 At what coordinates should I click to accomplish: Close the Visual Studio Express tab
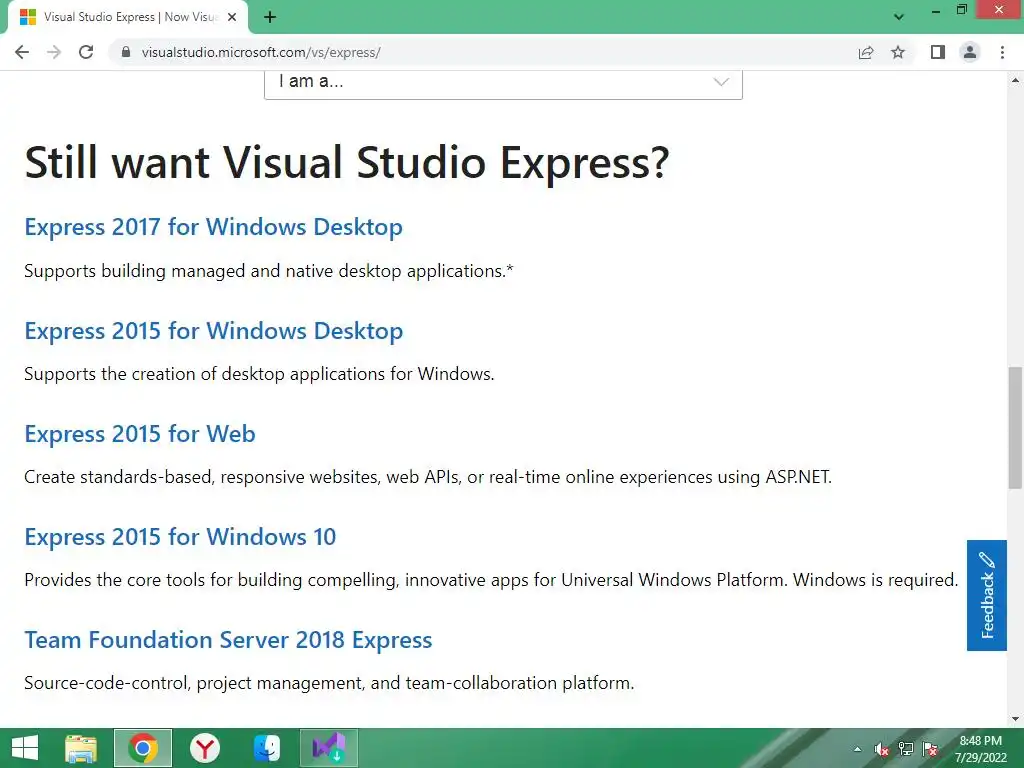[232, 17]
